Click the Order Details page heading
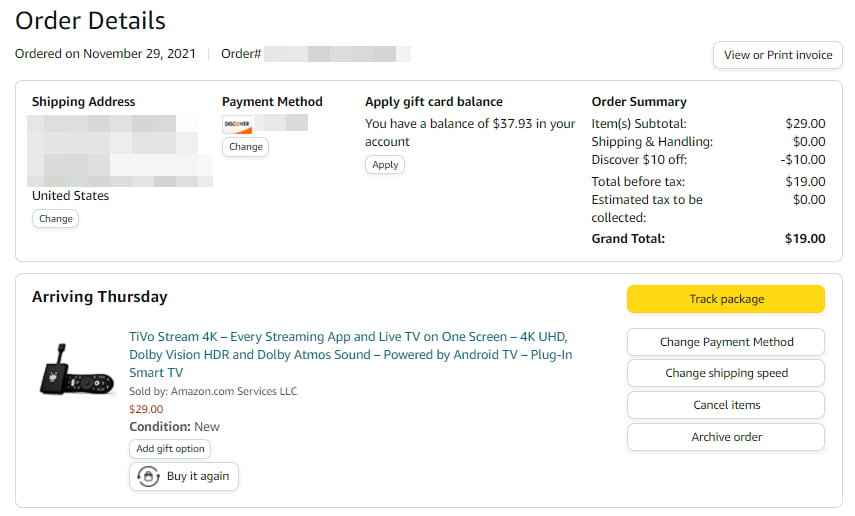Image resolution: width=855 pixels, height=516 pixels. tap(91, 21)
